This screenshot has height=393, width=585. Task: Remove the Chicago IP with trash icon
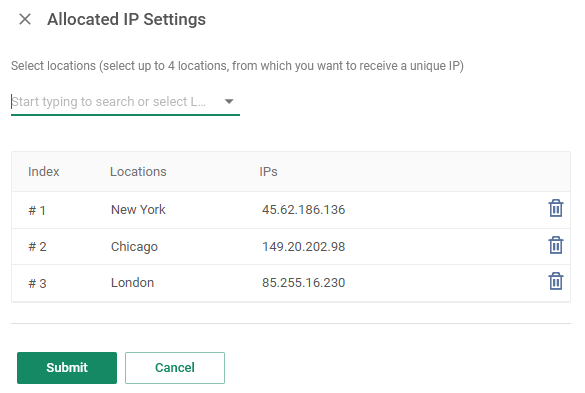[556, 245]
